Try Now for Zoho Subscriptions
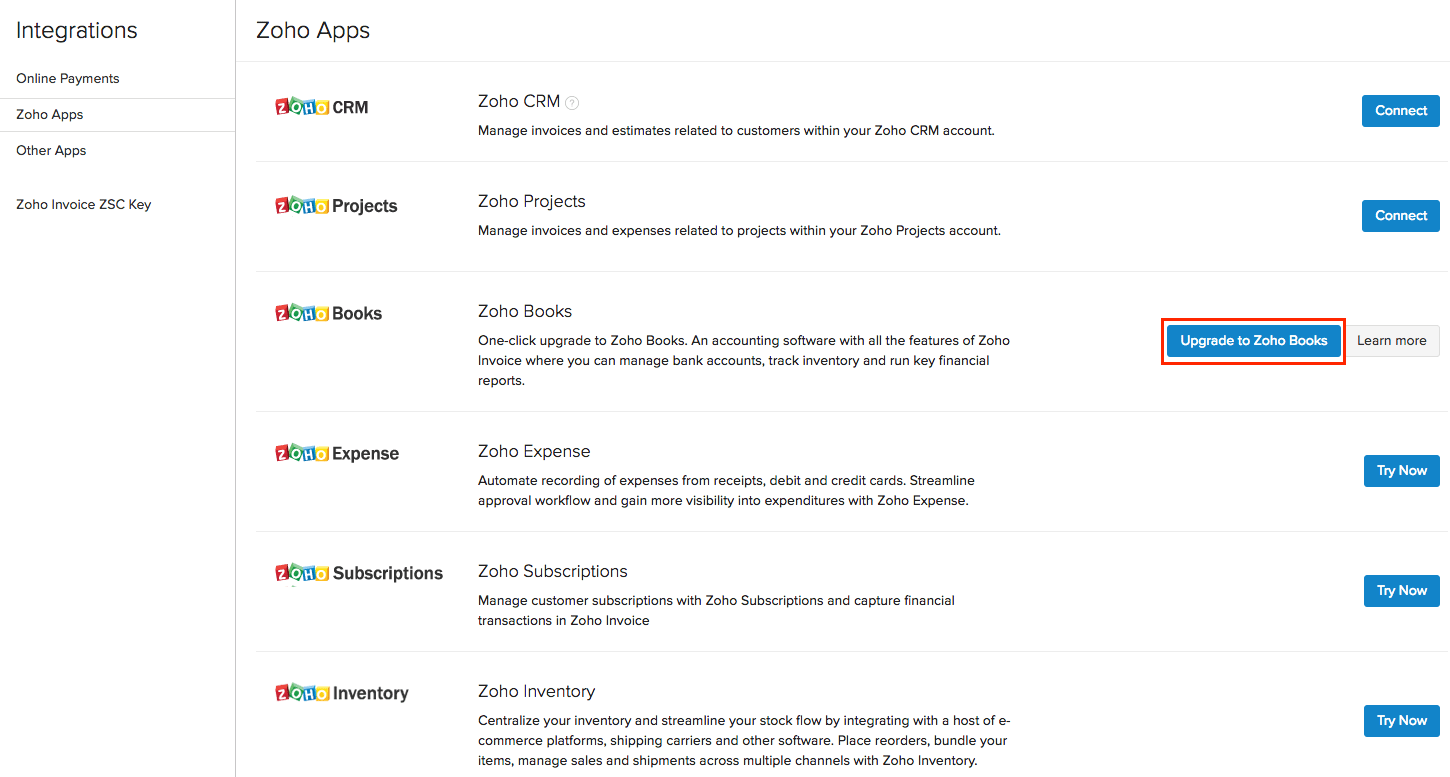 point(1401,591)
